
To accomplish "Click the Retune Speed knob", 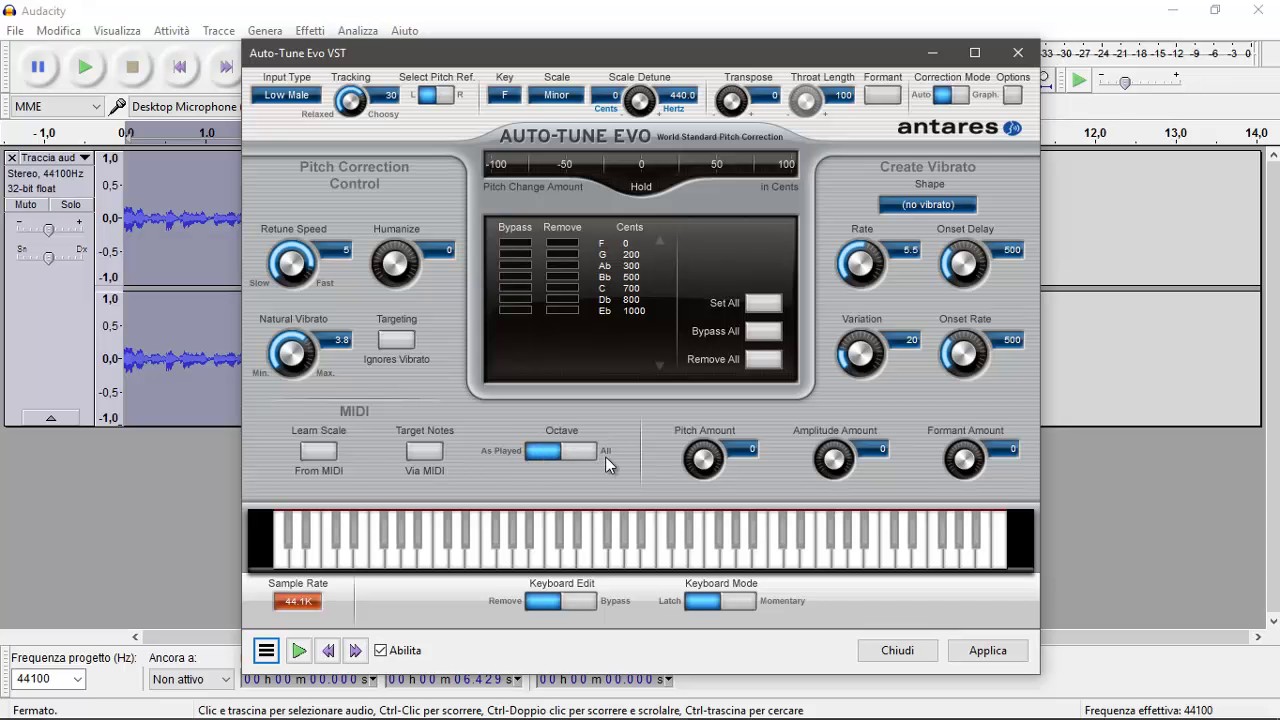I will [292, 264].
